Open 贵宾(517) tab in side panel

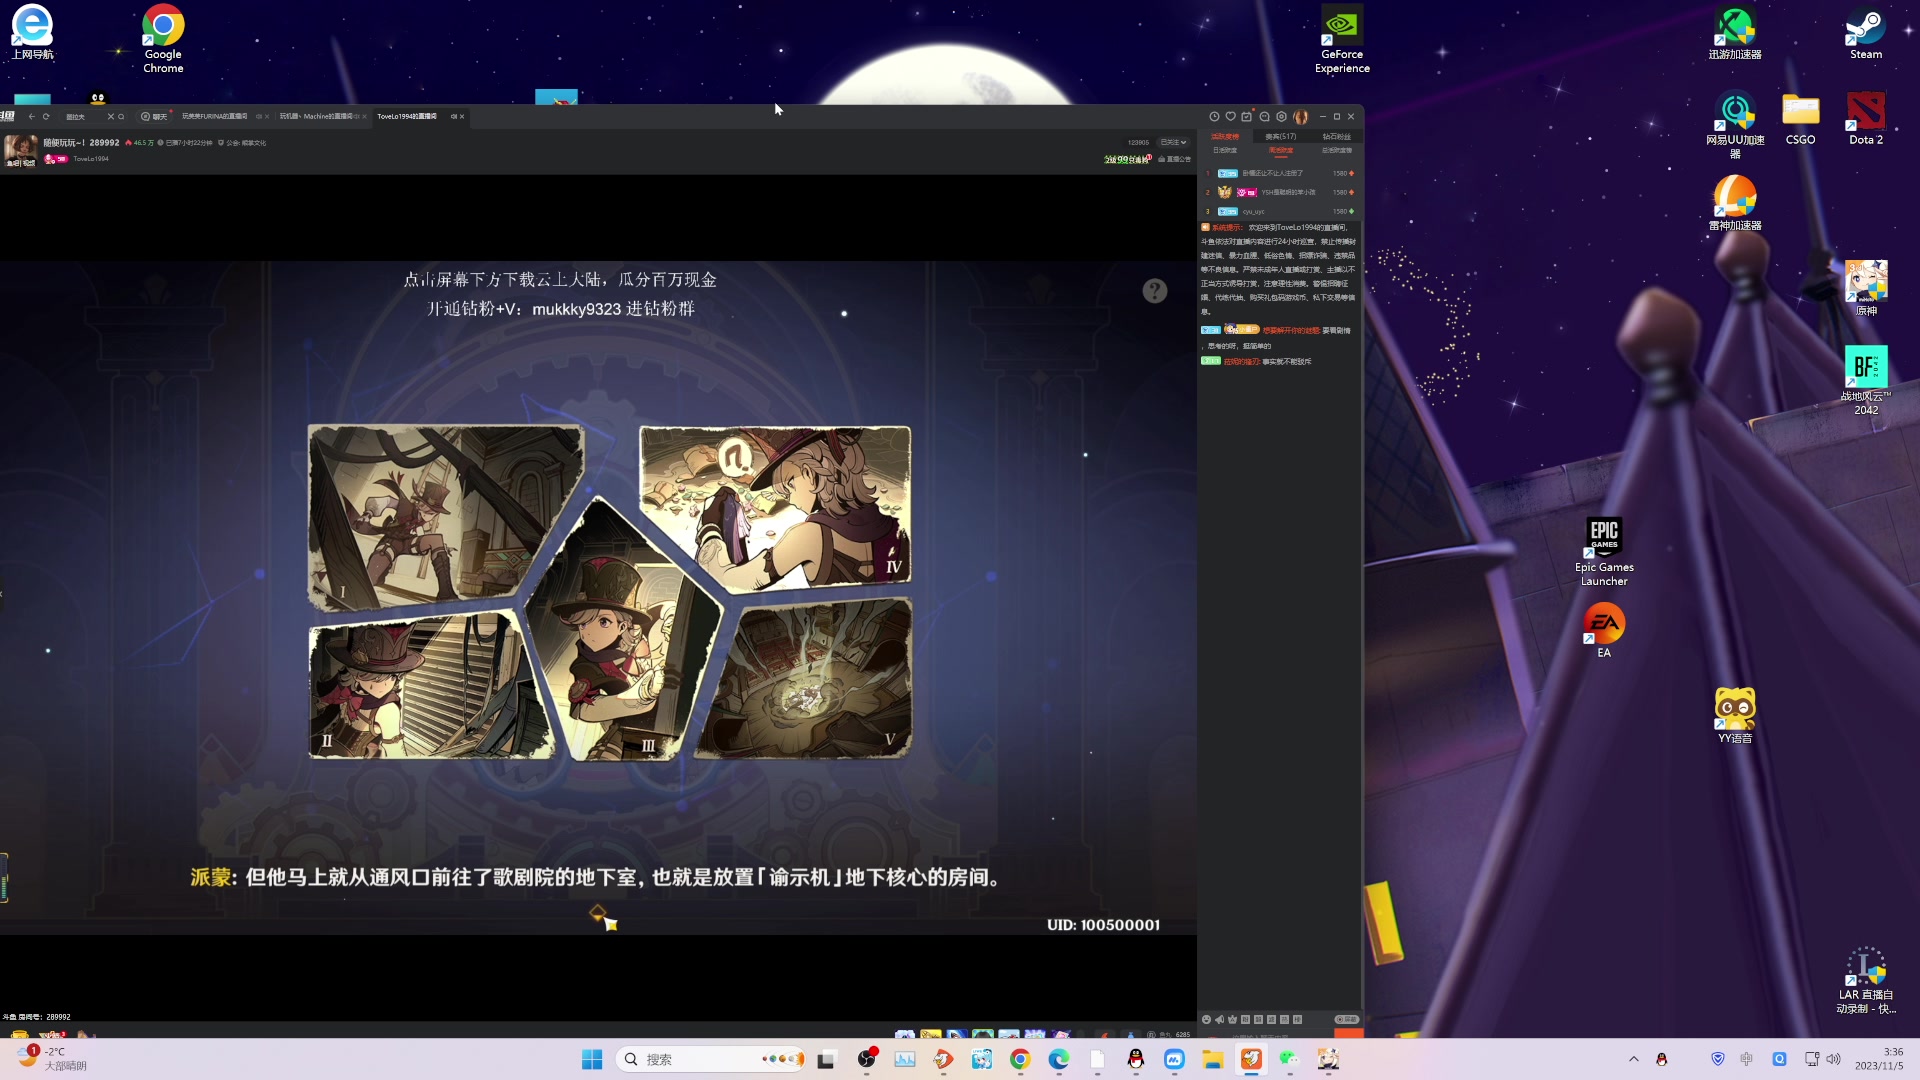pos(1281,137)
